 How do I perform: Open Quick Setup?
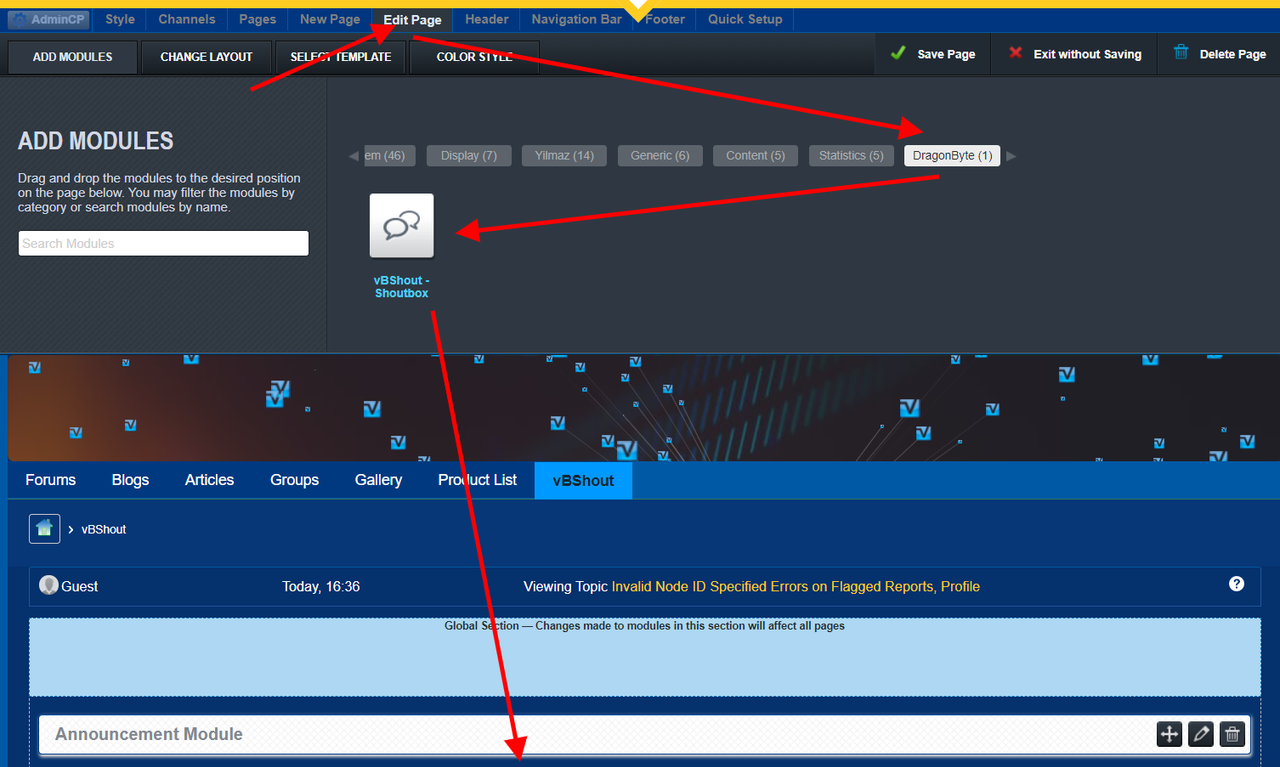[746, 19]
